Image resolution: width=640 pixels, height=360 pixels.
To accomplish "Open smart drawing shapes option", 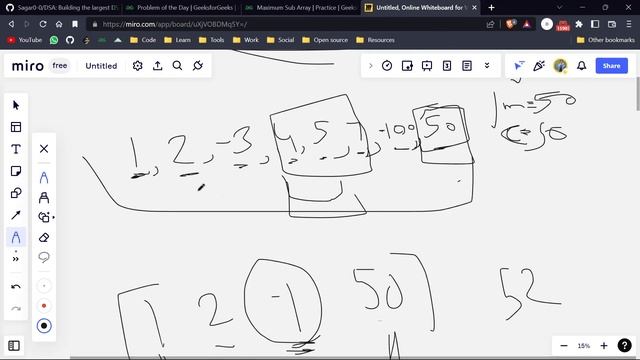I will [45, 217].
